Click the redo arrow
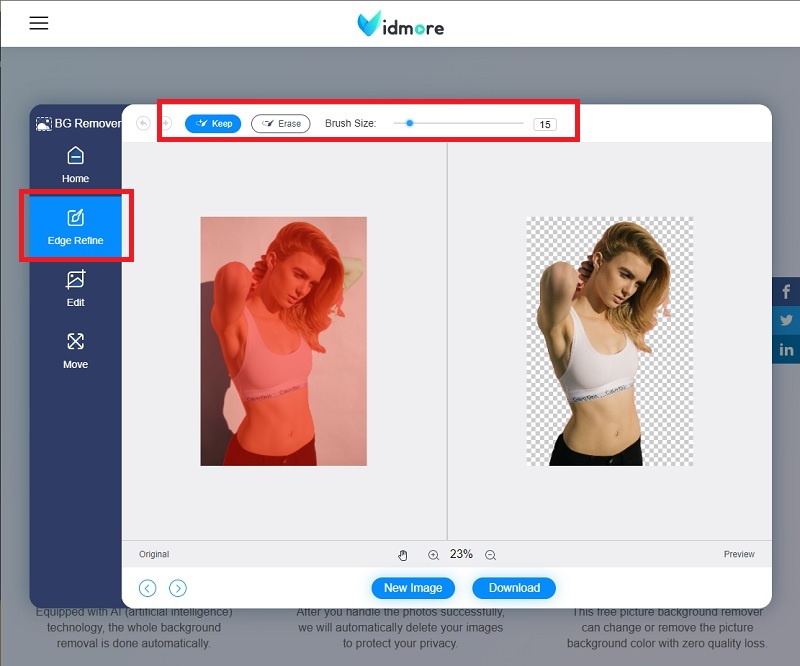The image size is (800, 666). pos(167,123)
